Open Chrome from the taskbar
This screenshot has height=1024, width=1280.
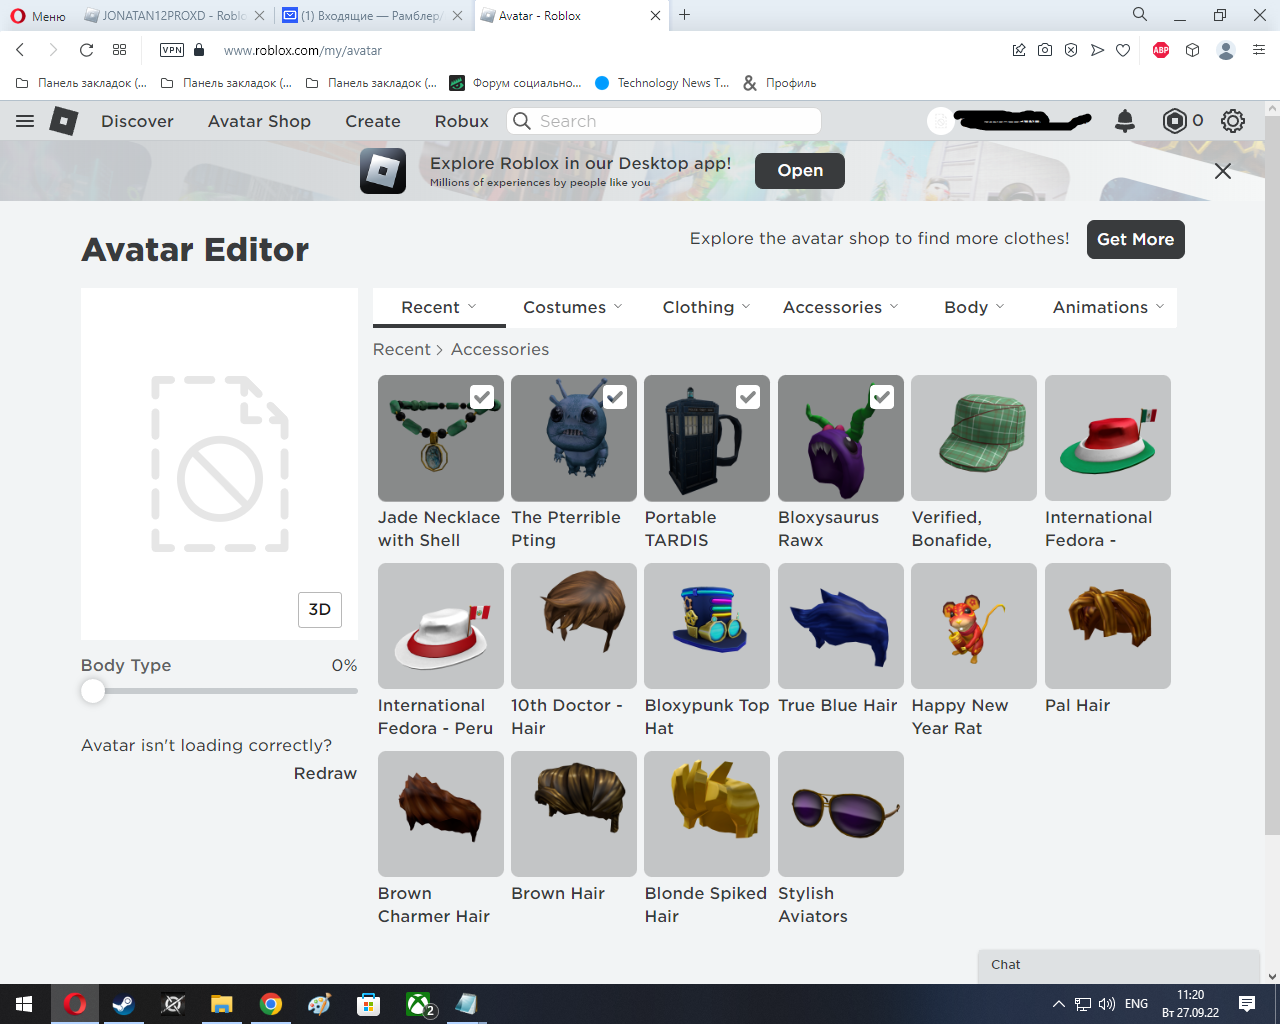271,1004
